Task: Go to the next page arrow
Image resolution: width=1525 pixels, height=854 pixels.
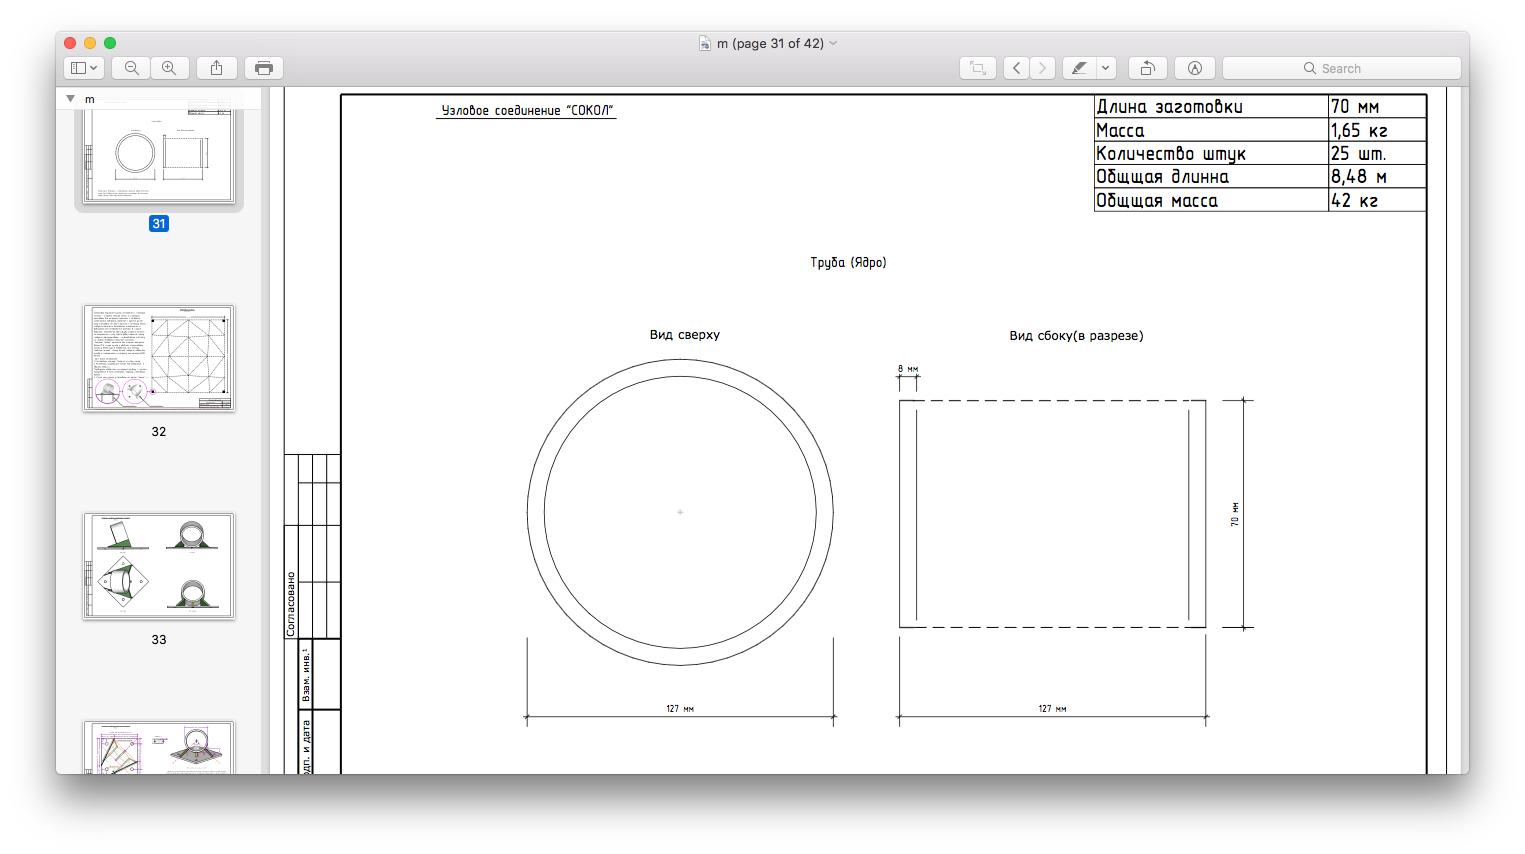Action: (1042, 68)
